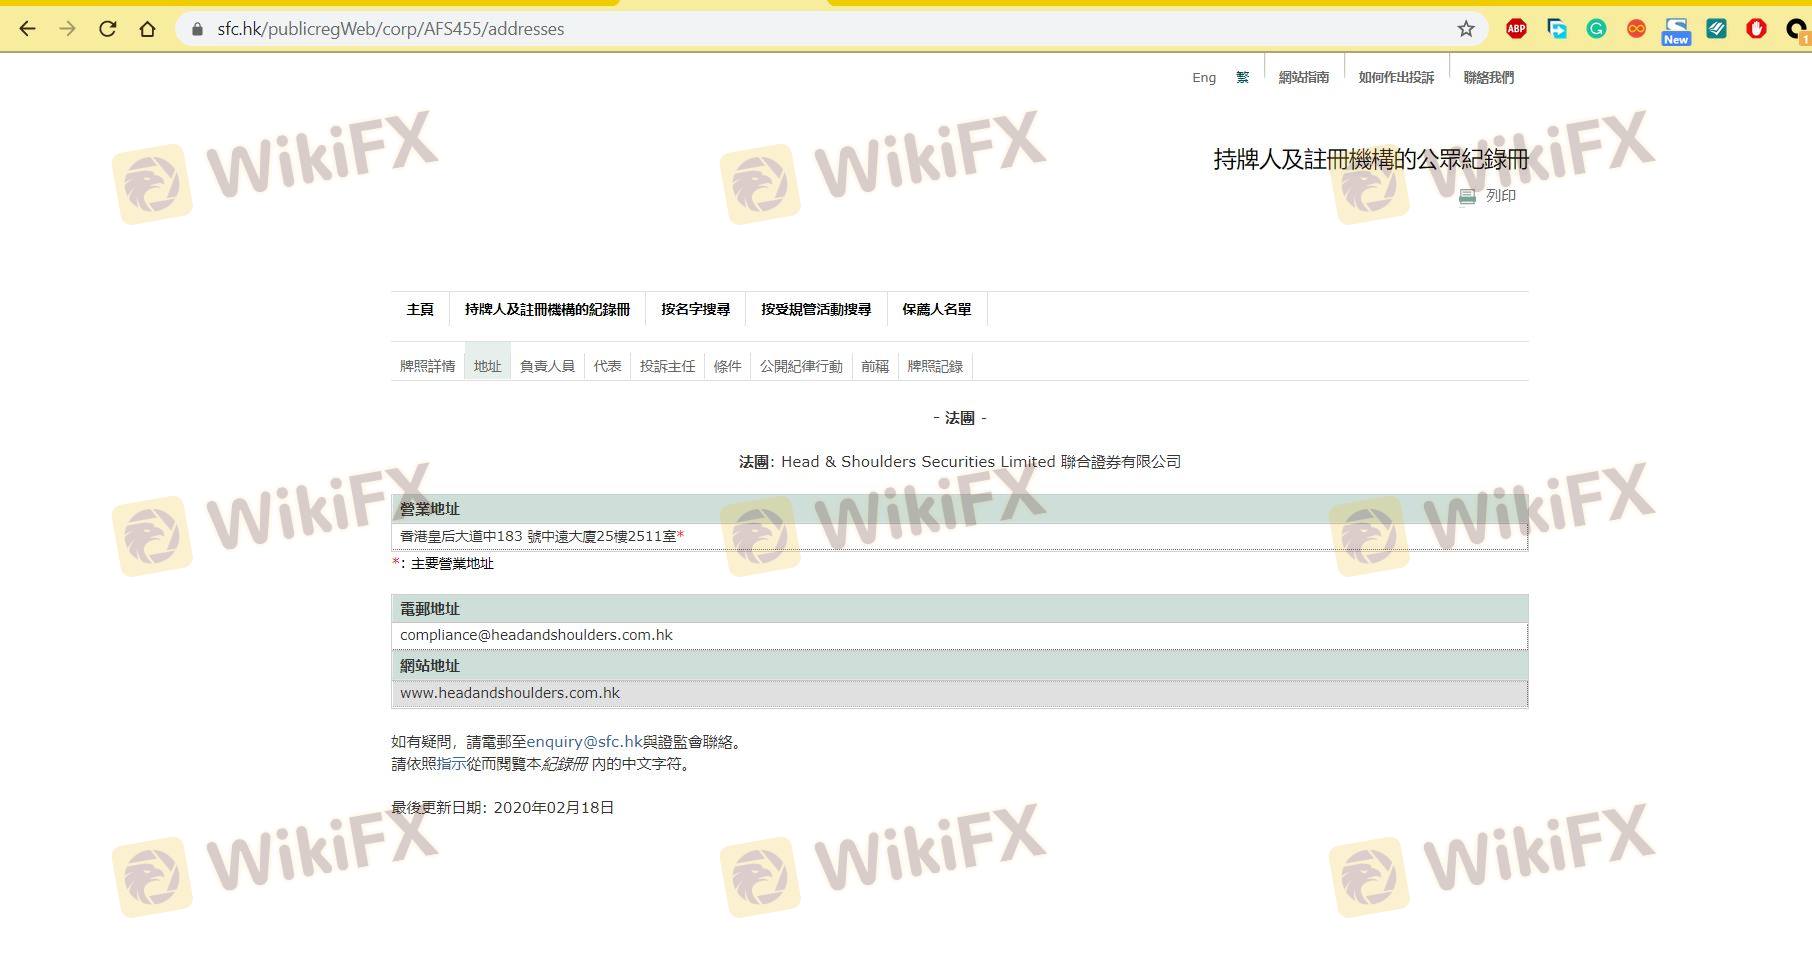Click the printer icon beside 列印

[x=1467, y=196]
